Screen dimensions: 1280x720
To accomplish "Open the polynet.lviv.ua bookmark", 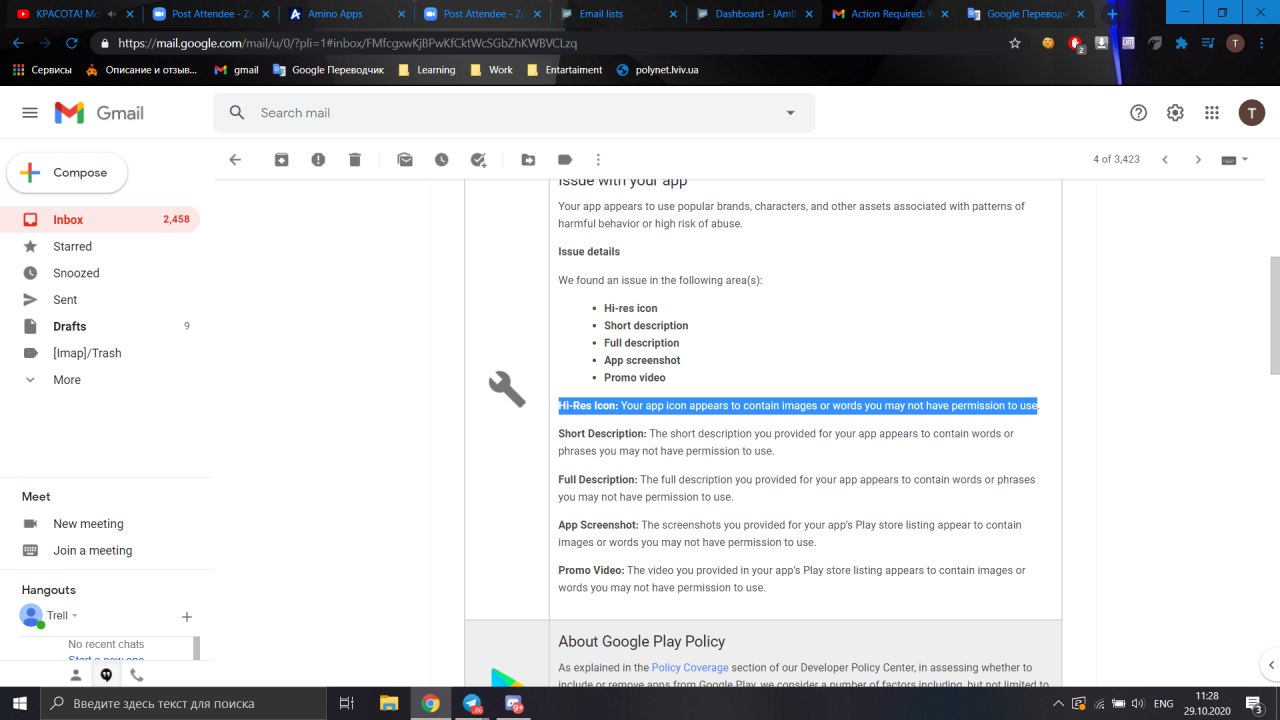I will click(657, 70).
